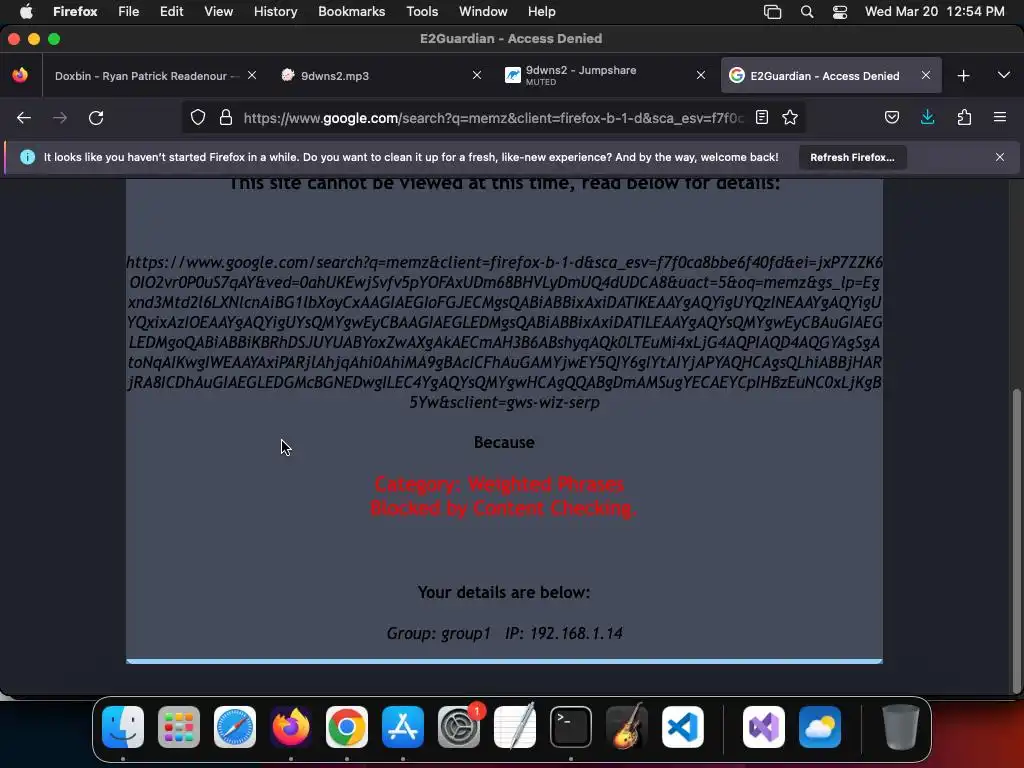The width and height of the screenshot is (1024, 768).
Task: Click the blocked Google search URL text
Action: click(504, 332)
